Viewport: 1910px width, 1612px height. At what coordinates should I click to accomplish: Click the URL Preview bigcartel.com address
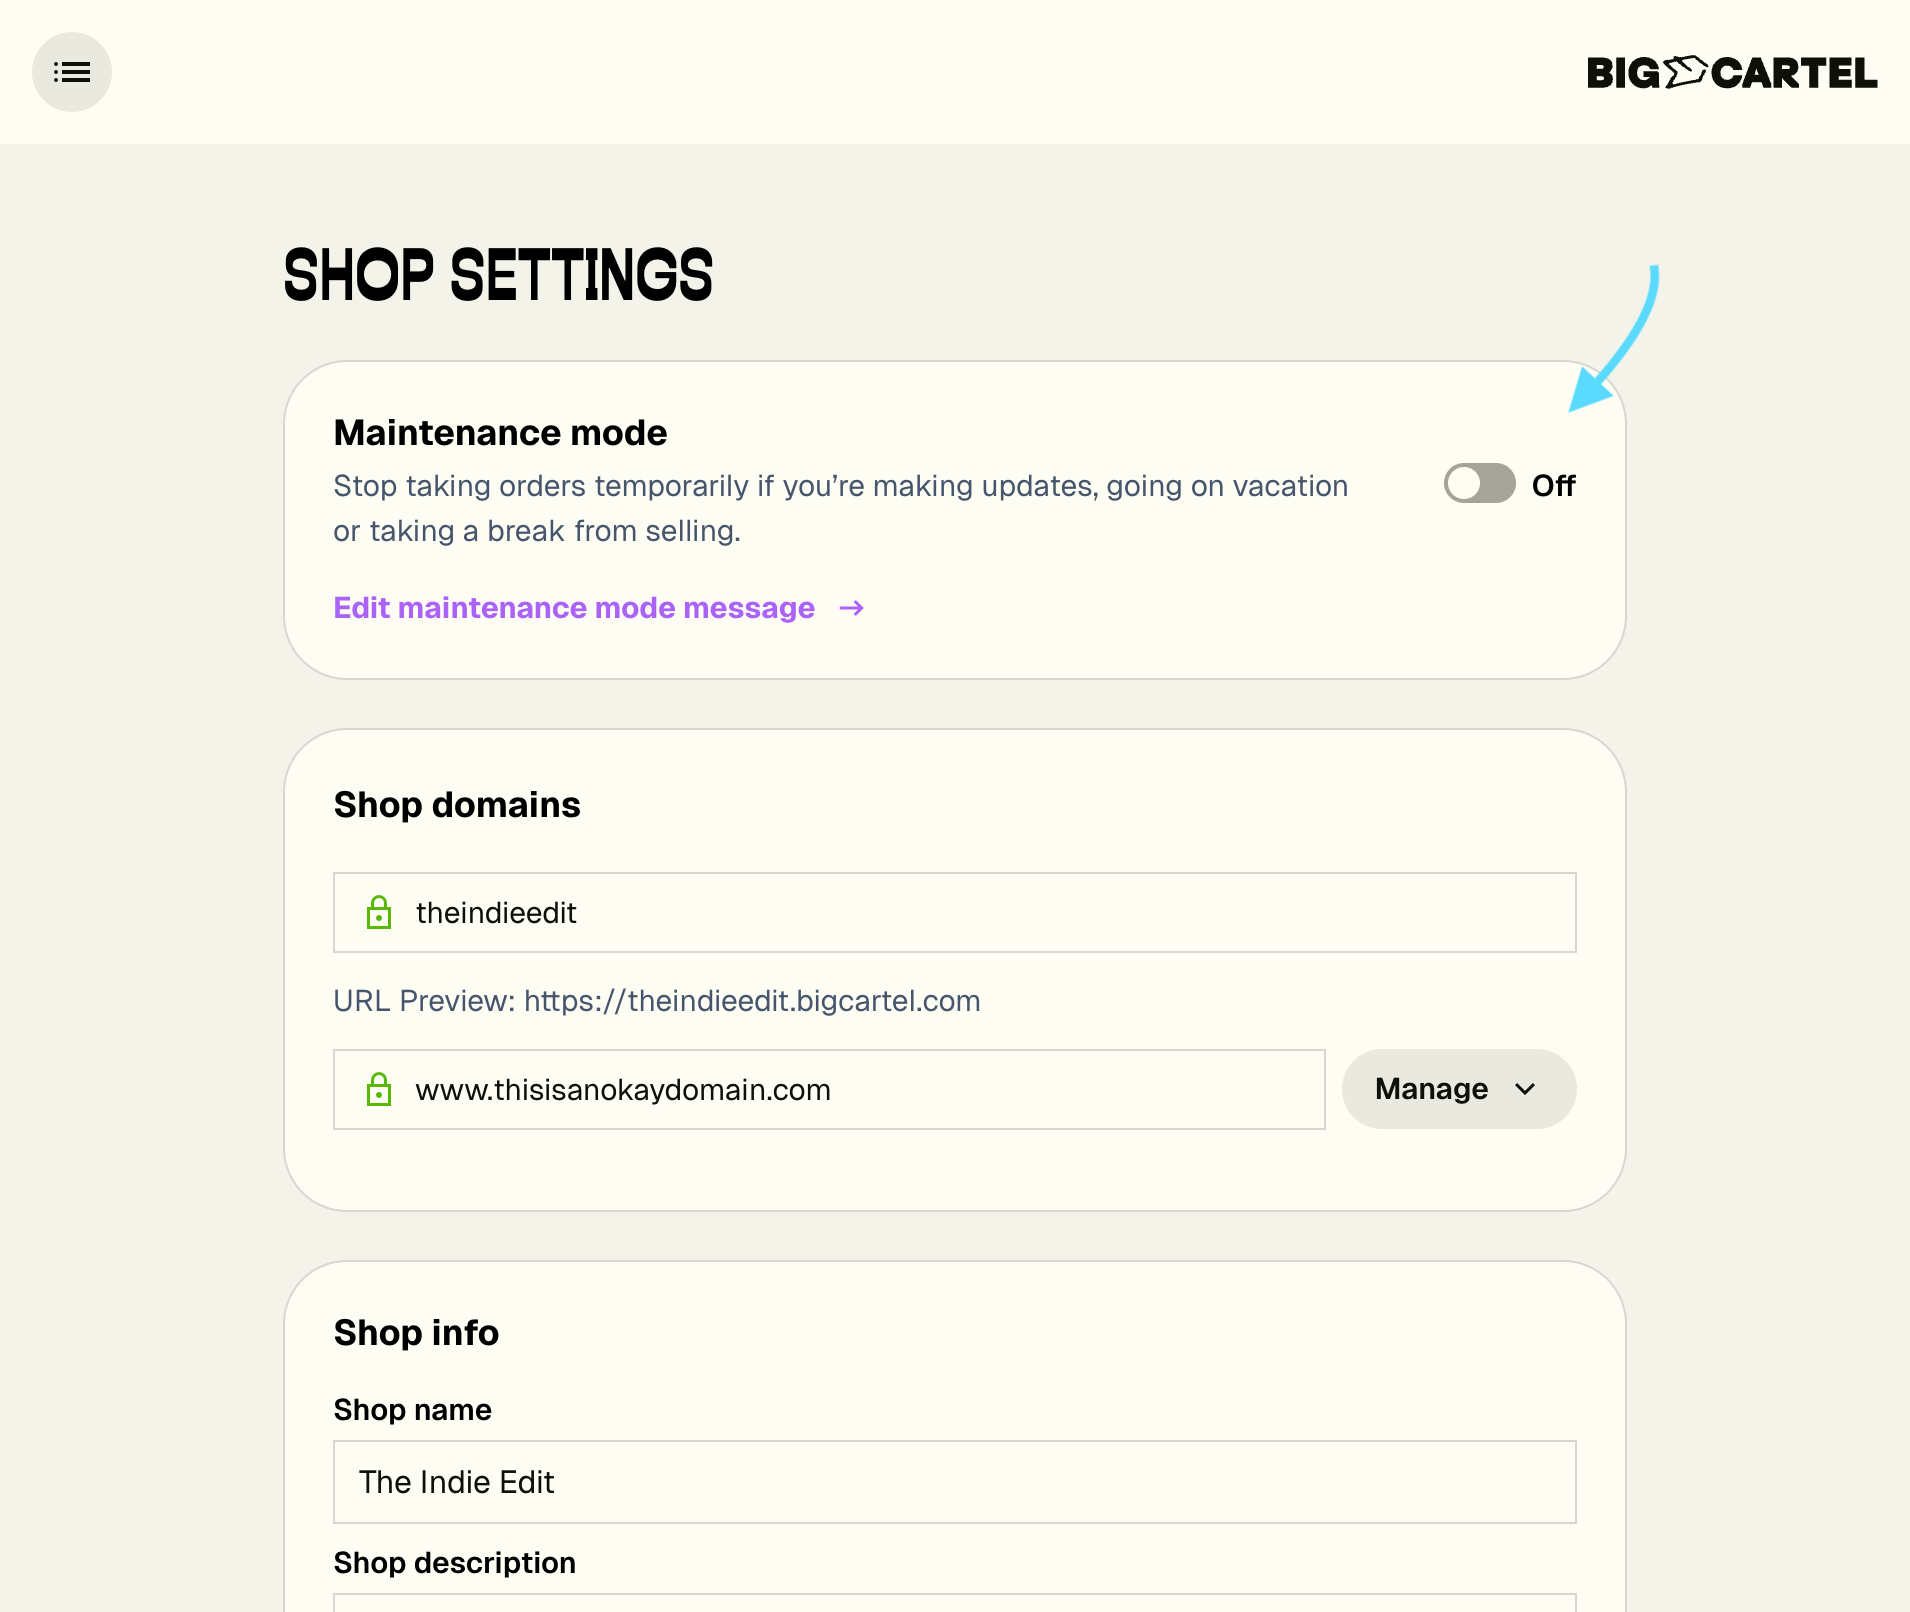point(751,1001)
